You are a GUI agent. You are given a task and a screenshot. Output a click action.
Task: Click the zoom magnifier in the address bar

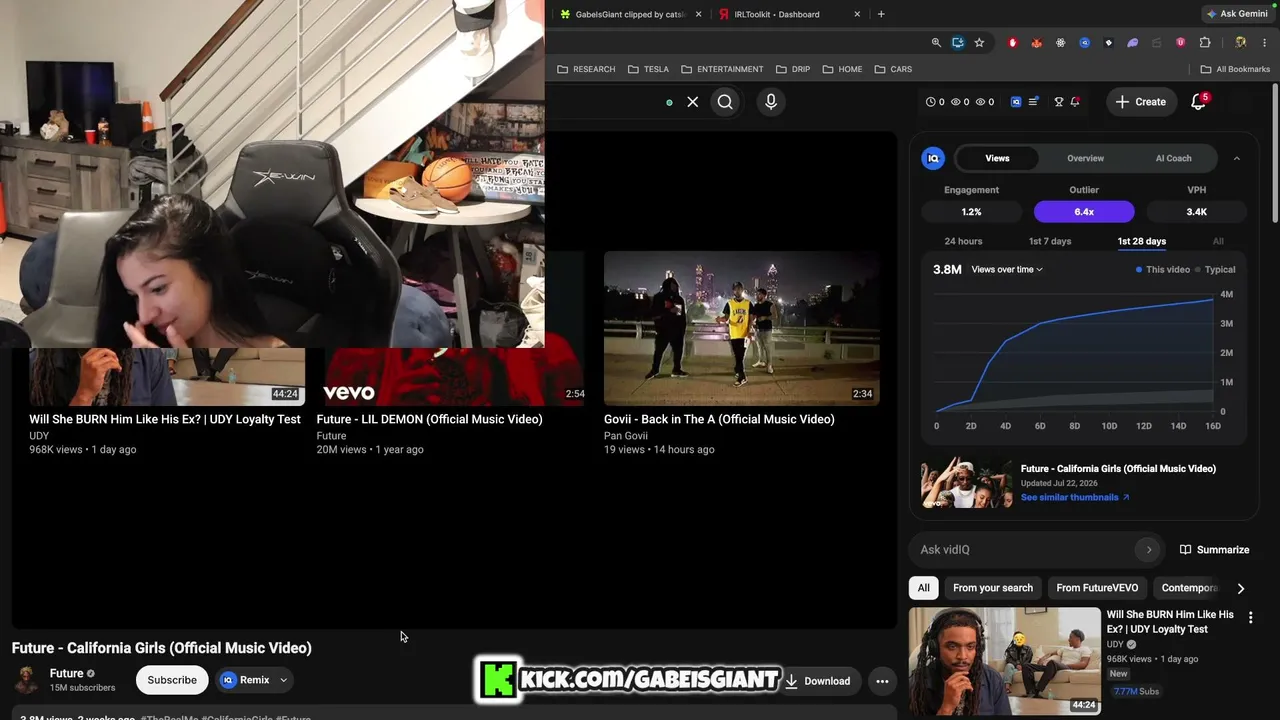[x=936, y=43]
